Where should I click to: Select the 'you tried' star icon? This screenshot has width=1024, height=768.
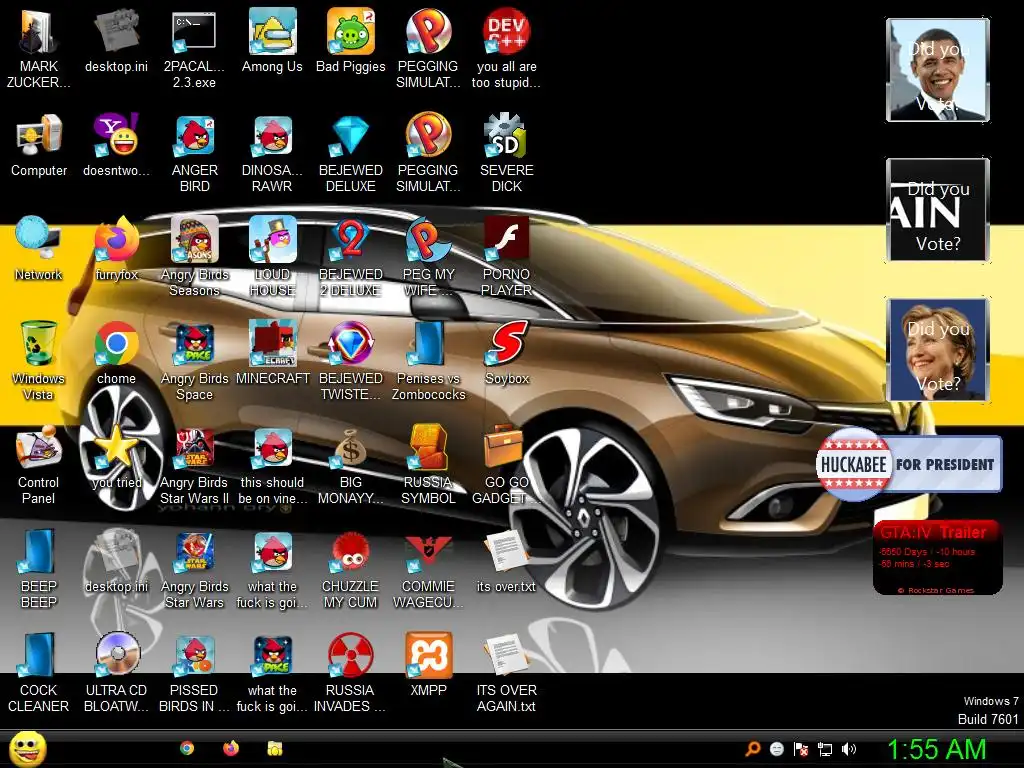click(116, 448)
